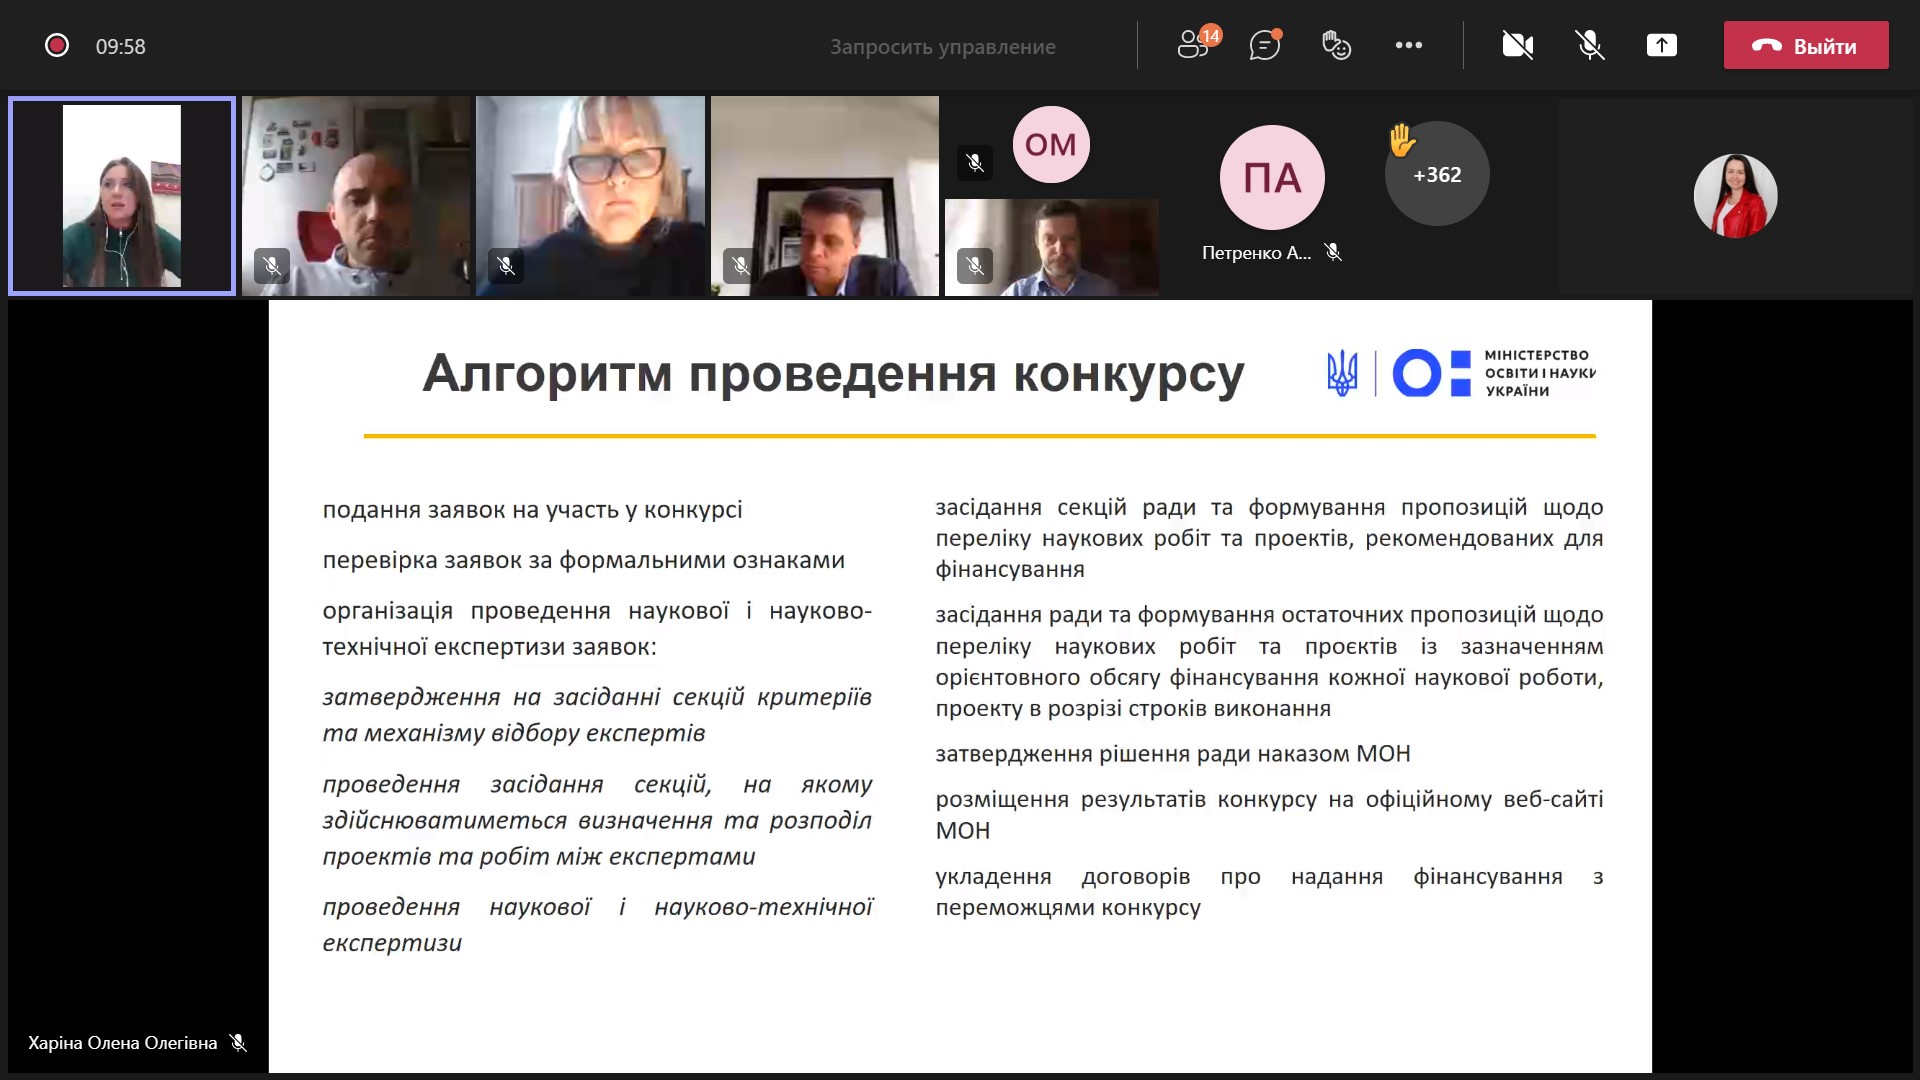Click text подання заявок на участь у конкурсі

pos(532,510)
